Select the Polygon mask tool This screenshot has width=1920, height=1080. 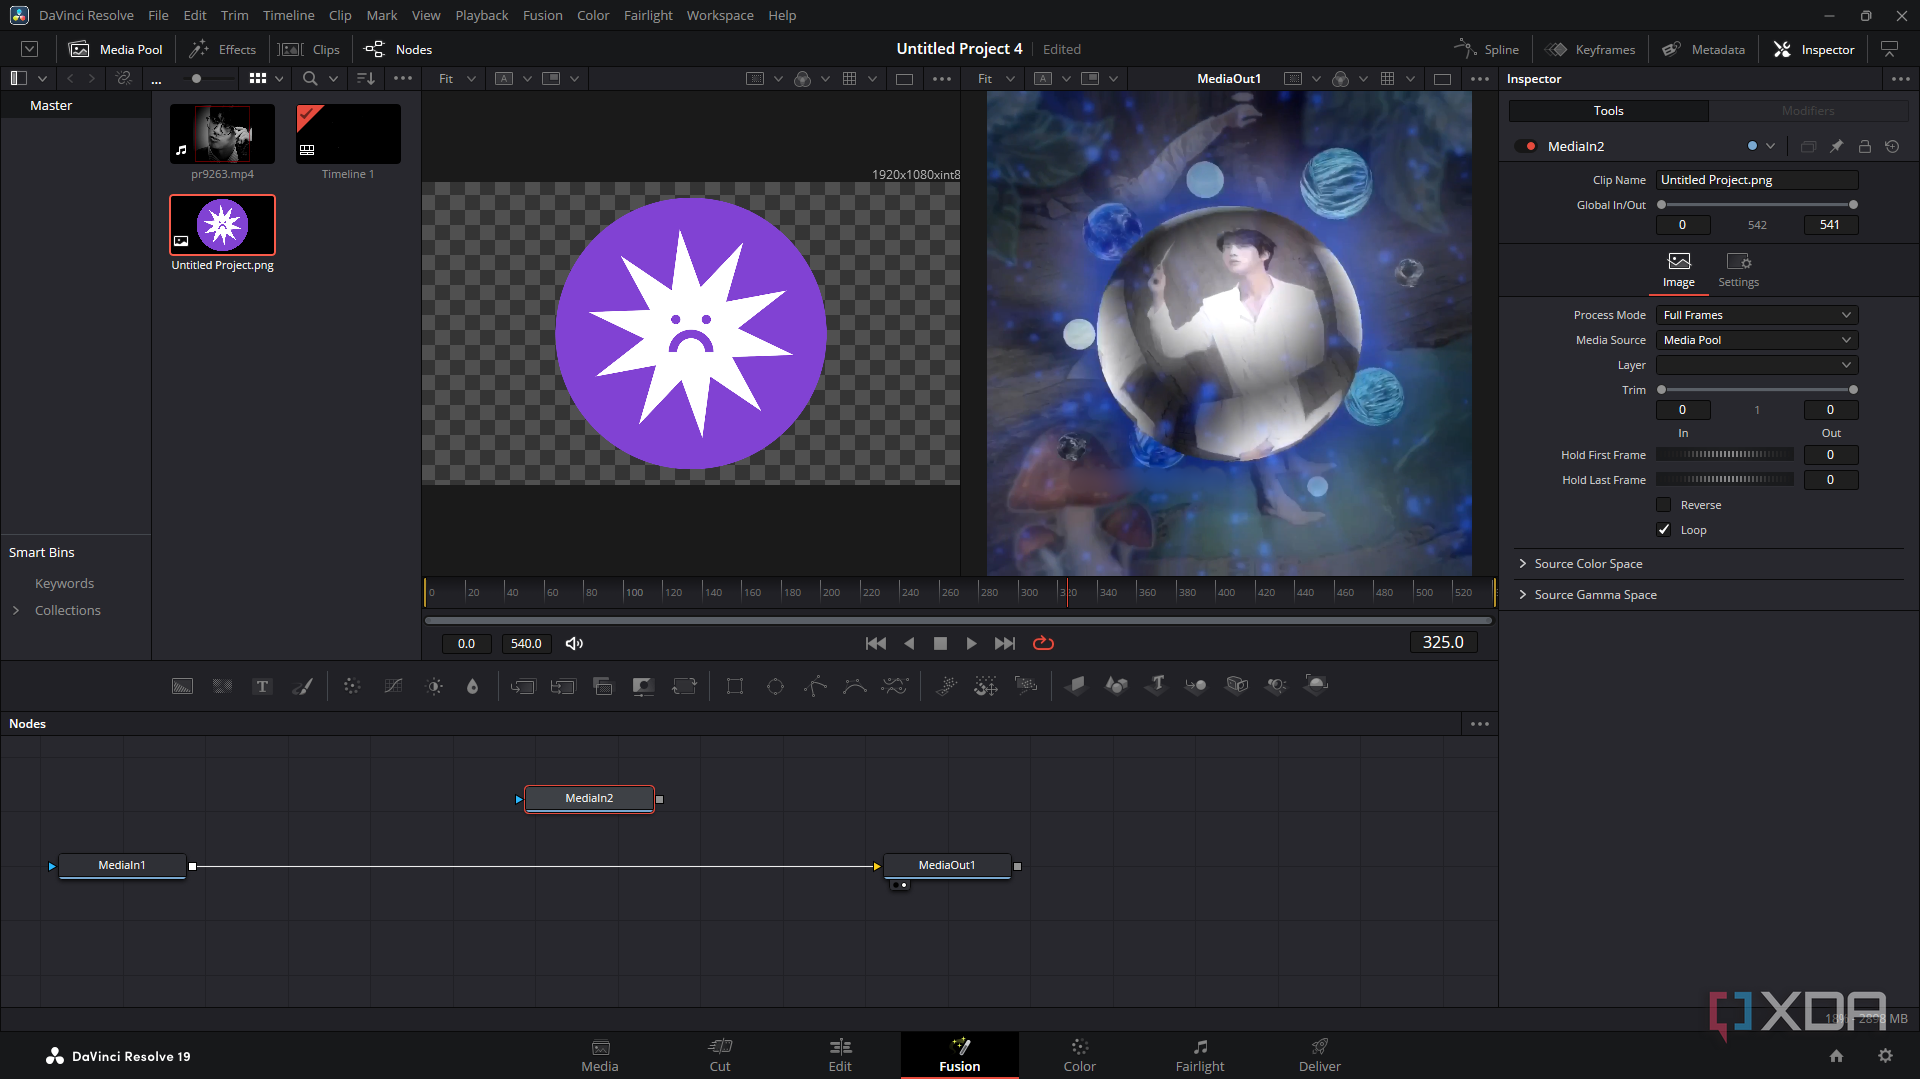[815, 686]
